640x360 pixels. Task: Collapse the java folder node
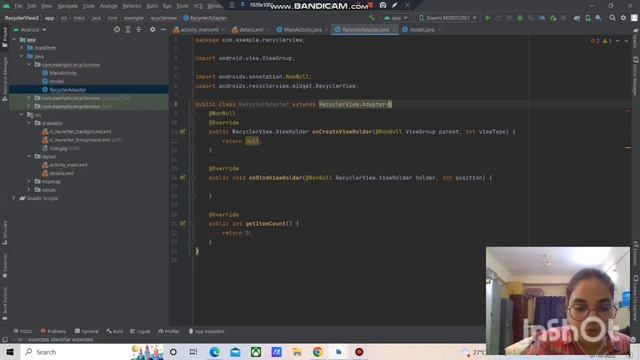coord(22,56)
